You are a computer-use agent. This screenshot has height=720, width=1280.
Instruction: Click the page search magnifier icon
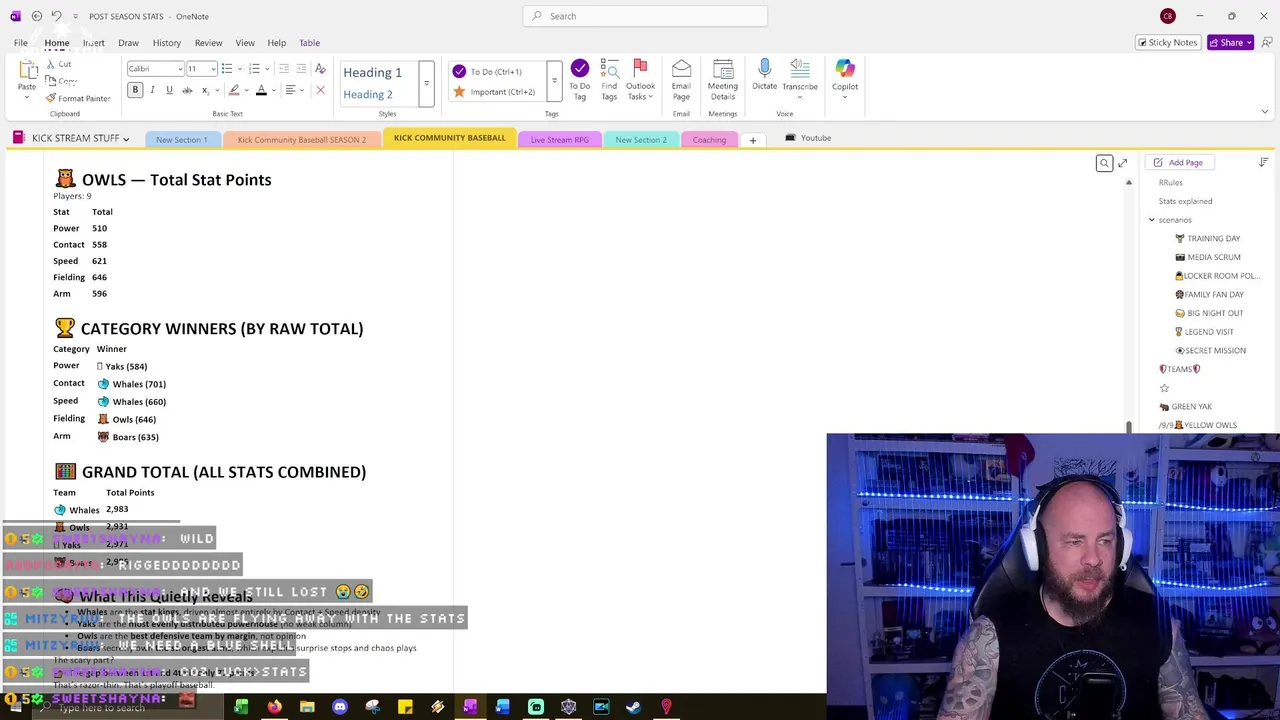pyautogui.click(x=1104, y=163)
